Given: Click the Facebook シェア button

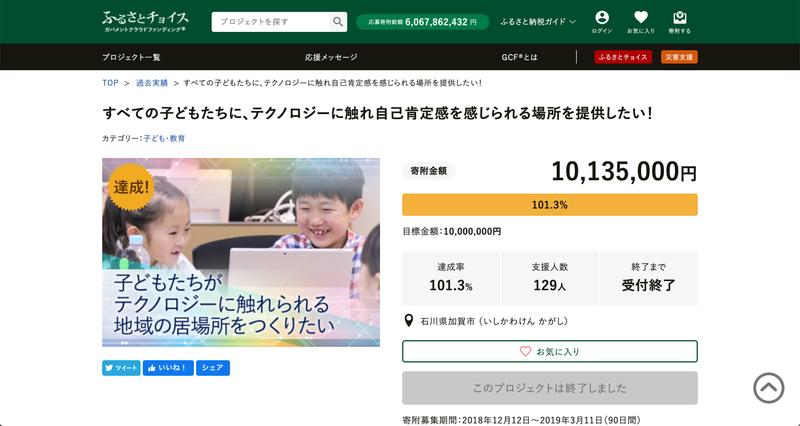Looking at the screenshot, I should click(213, 368).
